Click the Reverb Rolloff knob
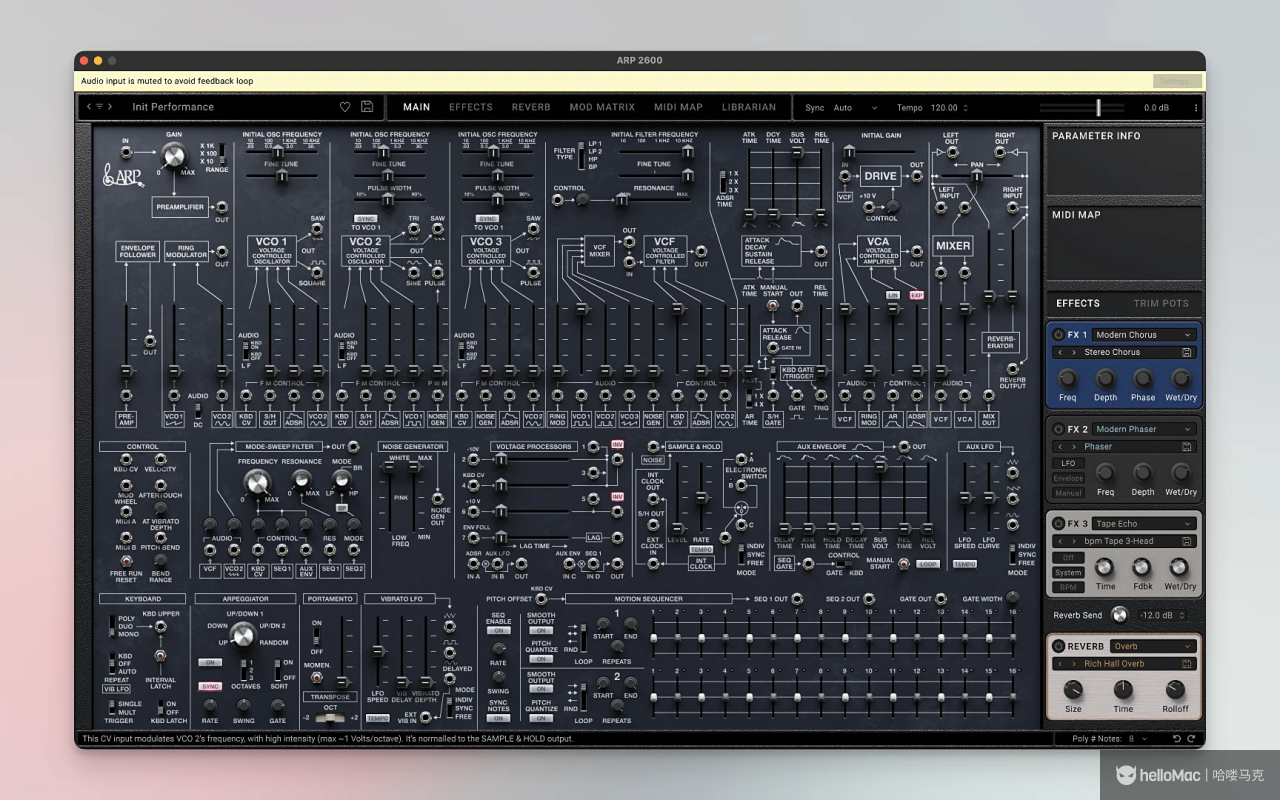Image resolution: width=1280 pixels, height=800 pixels. click(x=1175, y=690)
